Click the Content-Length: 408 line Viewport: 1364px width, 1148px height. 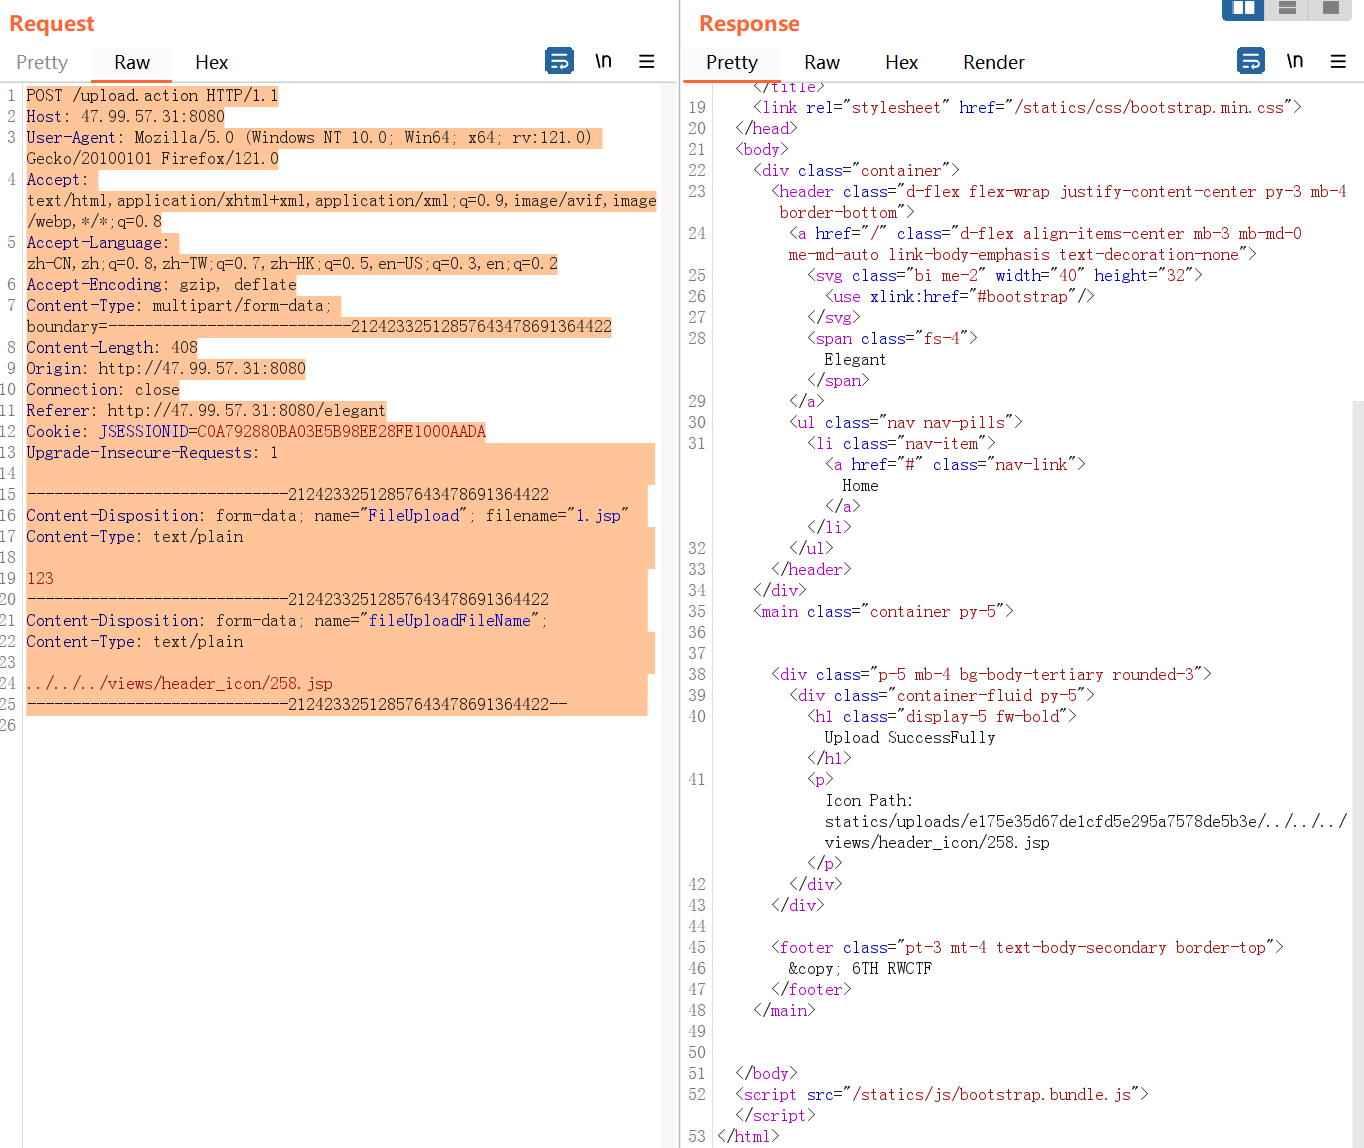(112, 348)
